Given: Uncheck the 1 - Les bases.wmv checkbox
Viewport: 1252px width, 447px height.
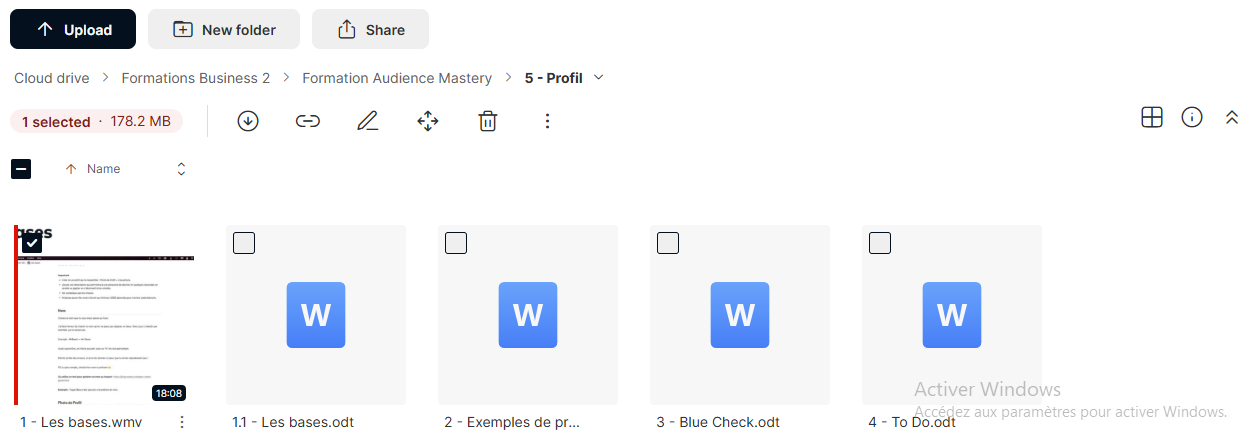Looking at the screenshot, I should coord(32,242).
